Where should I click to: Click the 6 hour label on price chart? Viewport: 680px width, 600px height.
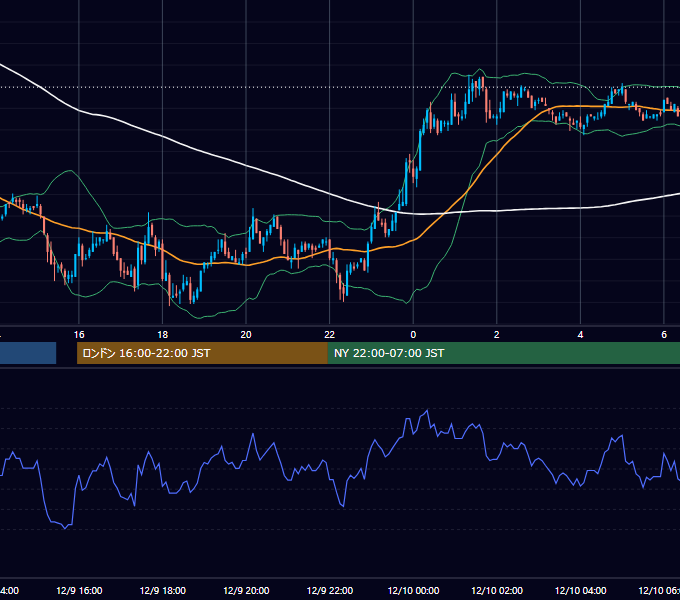click(x=664, y=335)
